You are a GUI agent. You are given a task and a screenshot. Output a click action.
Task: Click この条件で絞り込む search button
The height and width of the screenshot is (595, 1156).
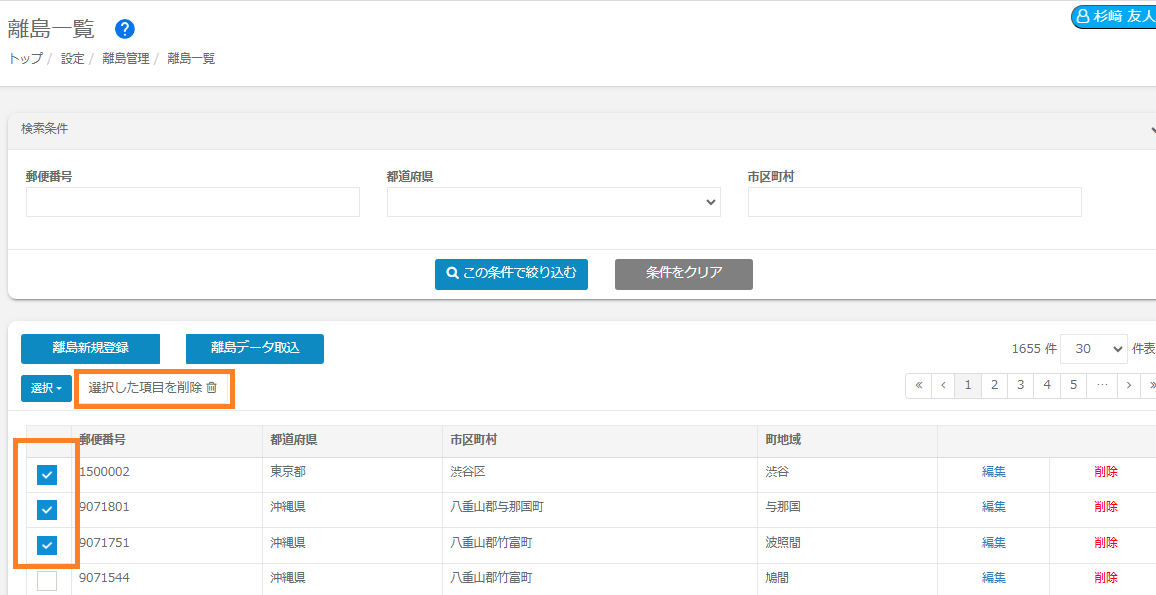511,273
